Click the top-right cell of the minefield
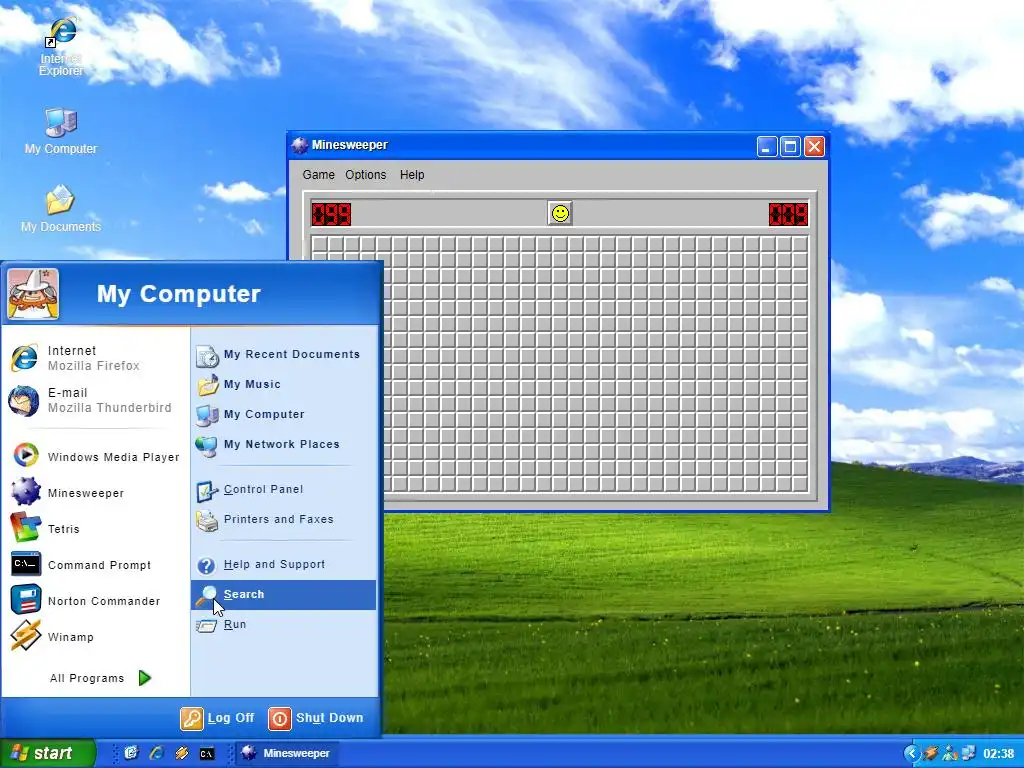This screenshot has height=768, width=1024. tap(800, 244)
